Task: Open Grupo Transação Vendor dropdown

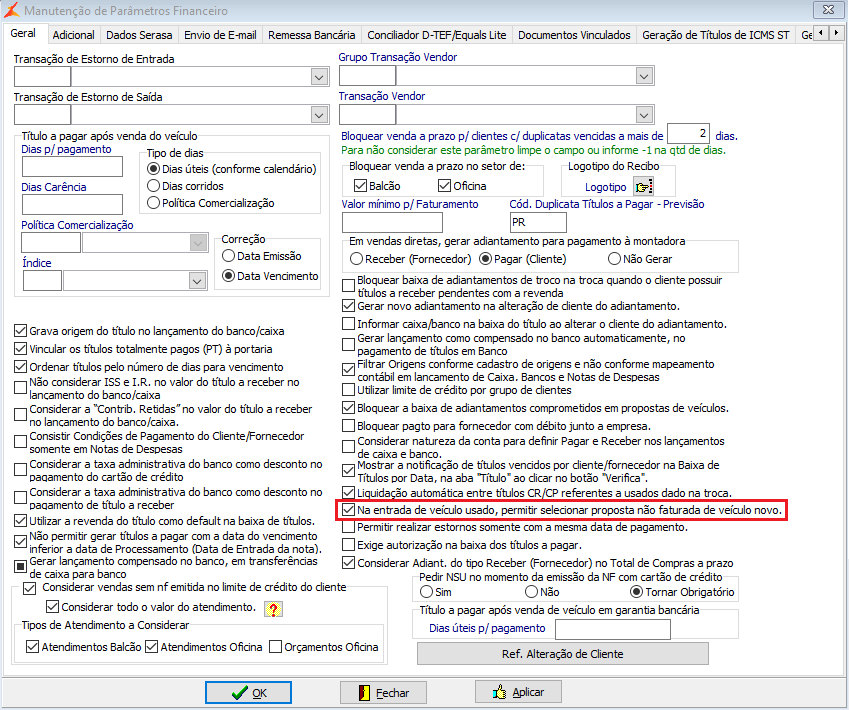Action: [x=644, y=76]
